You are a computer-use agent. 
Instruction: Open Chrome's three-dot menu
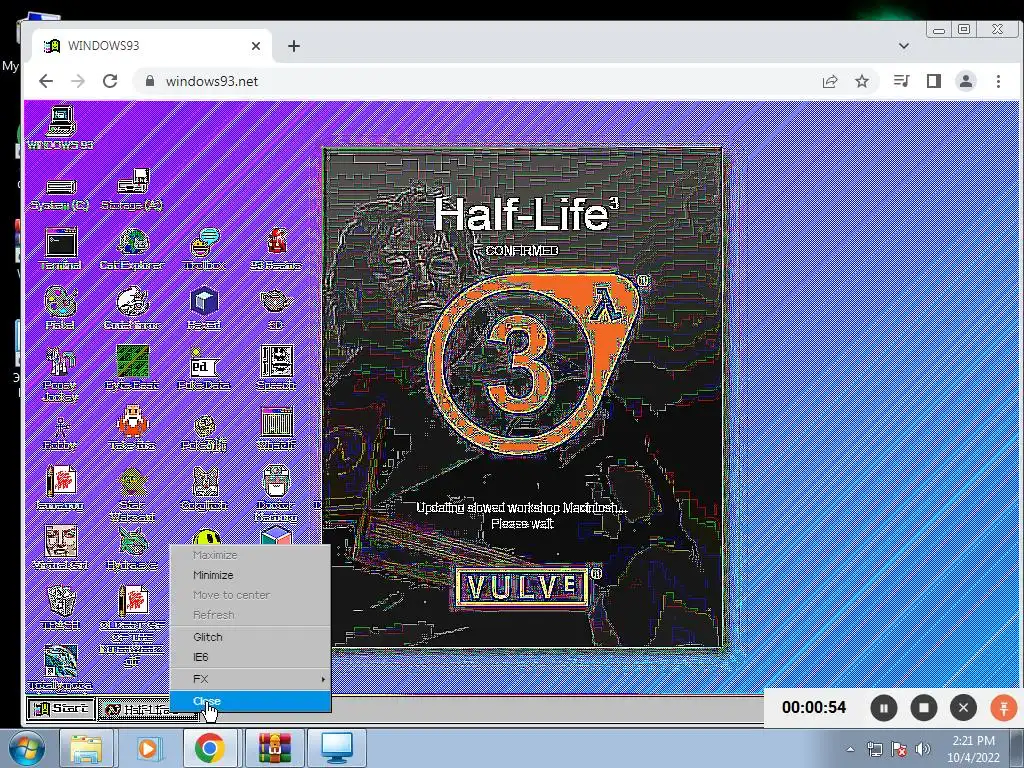998,81
